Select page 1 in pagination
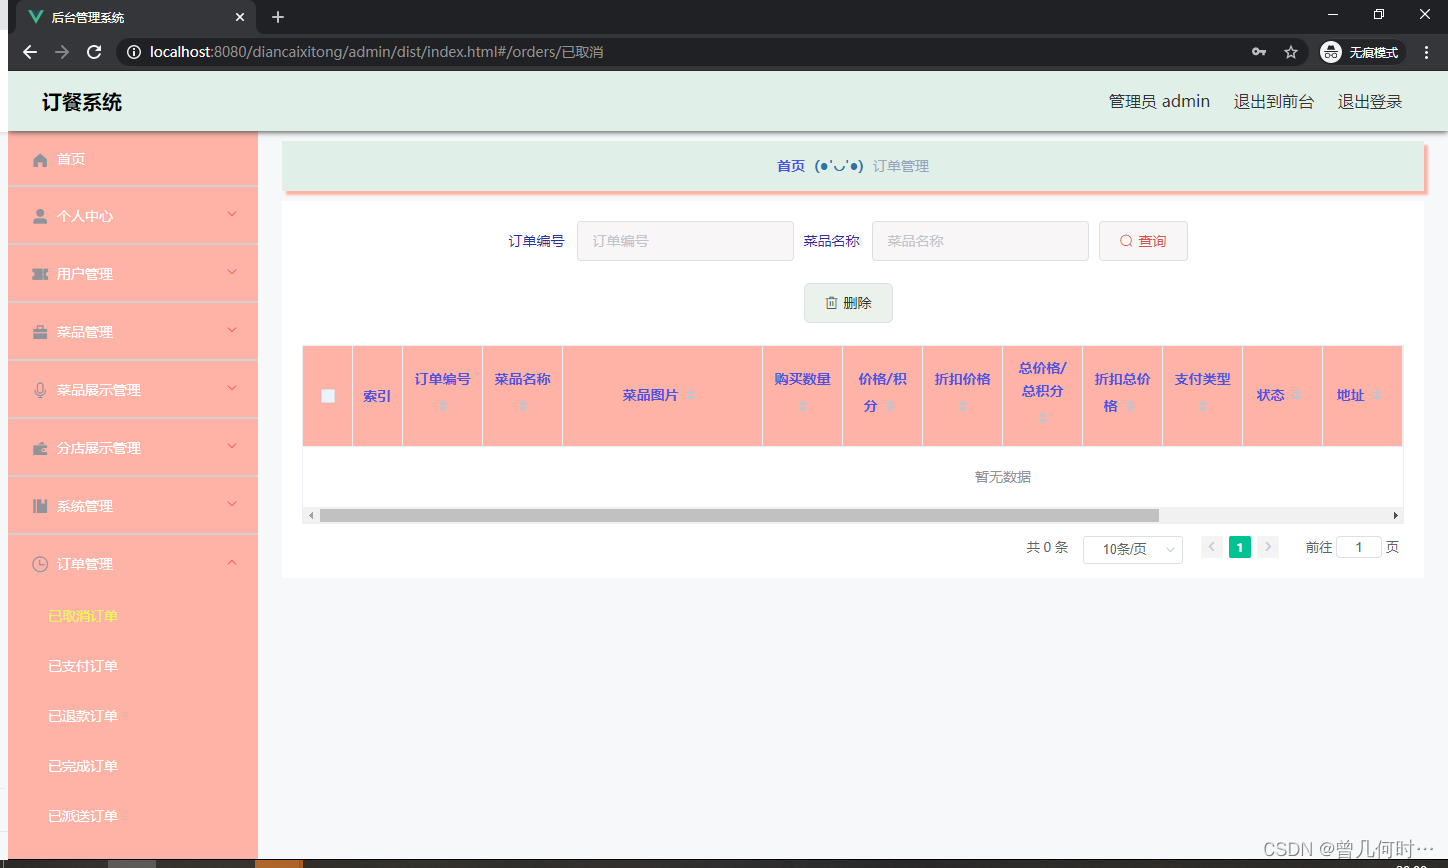Image resolution: width=1448 pixels, height=868 pixels. point(1240,547)
